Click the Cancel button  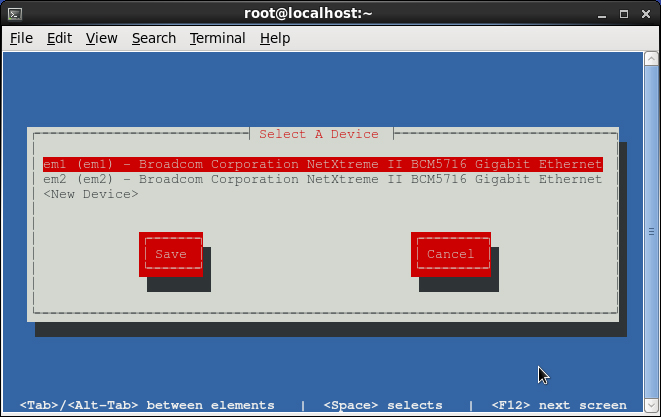point(451,254)
